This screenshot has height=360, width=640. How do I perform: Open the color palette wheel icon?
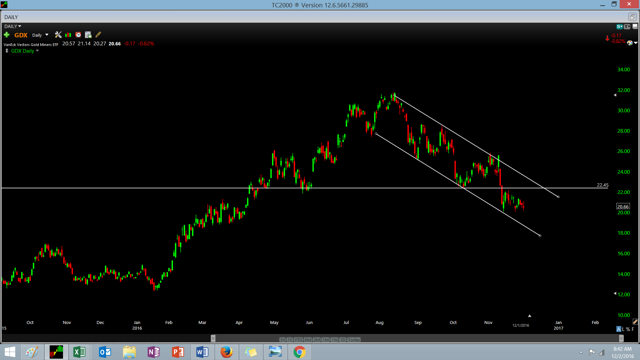(x=630, y=43)
